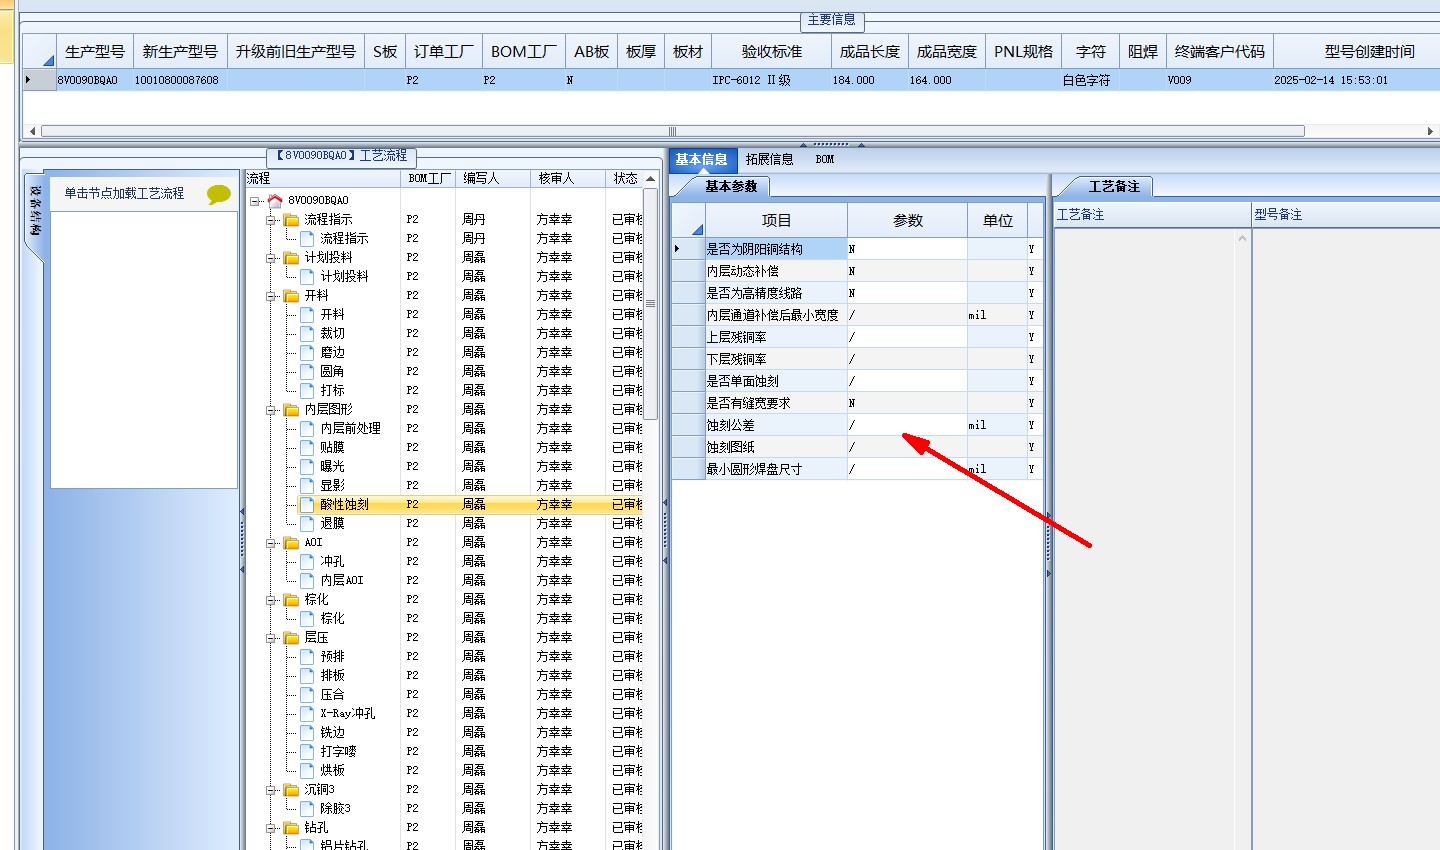Click the folder icon beside 钻孔
1440x850 pixels.
tap(291, 827)
